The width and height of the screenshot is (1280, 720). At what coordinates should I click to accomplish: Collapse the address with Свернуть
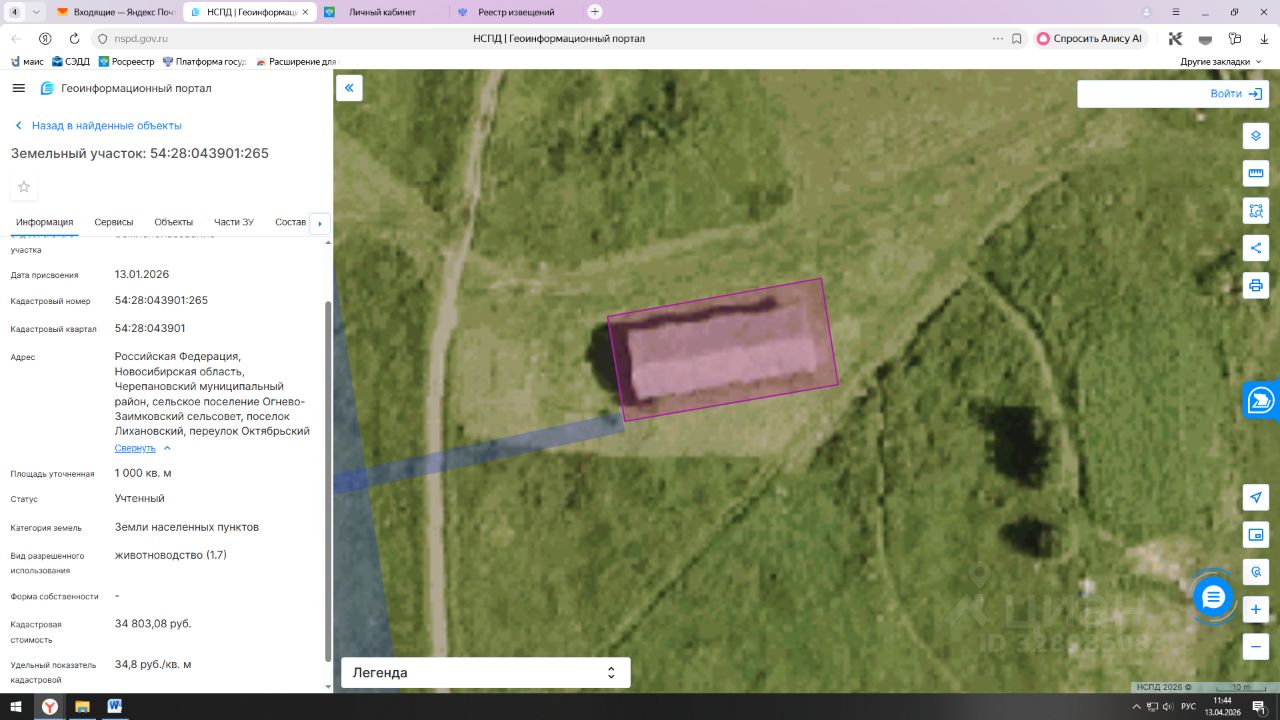pos(143,448)
